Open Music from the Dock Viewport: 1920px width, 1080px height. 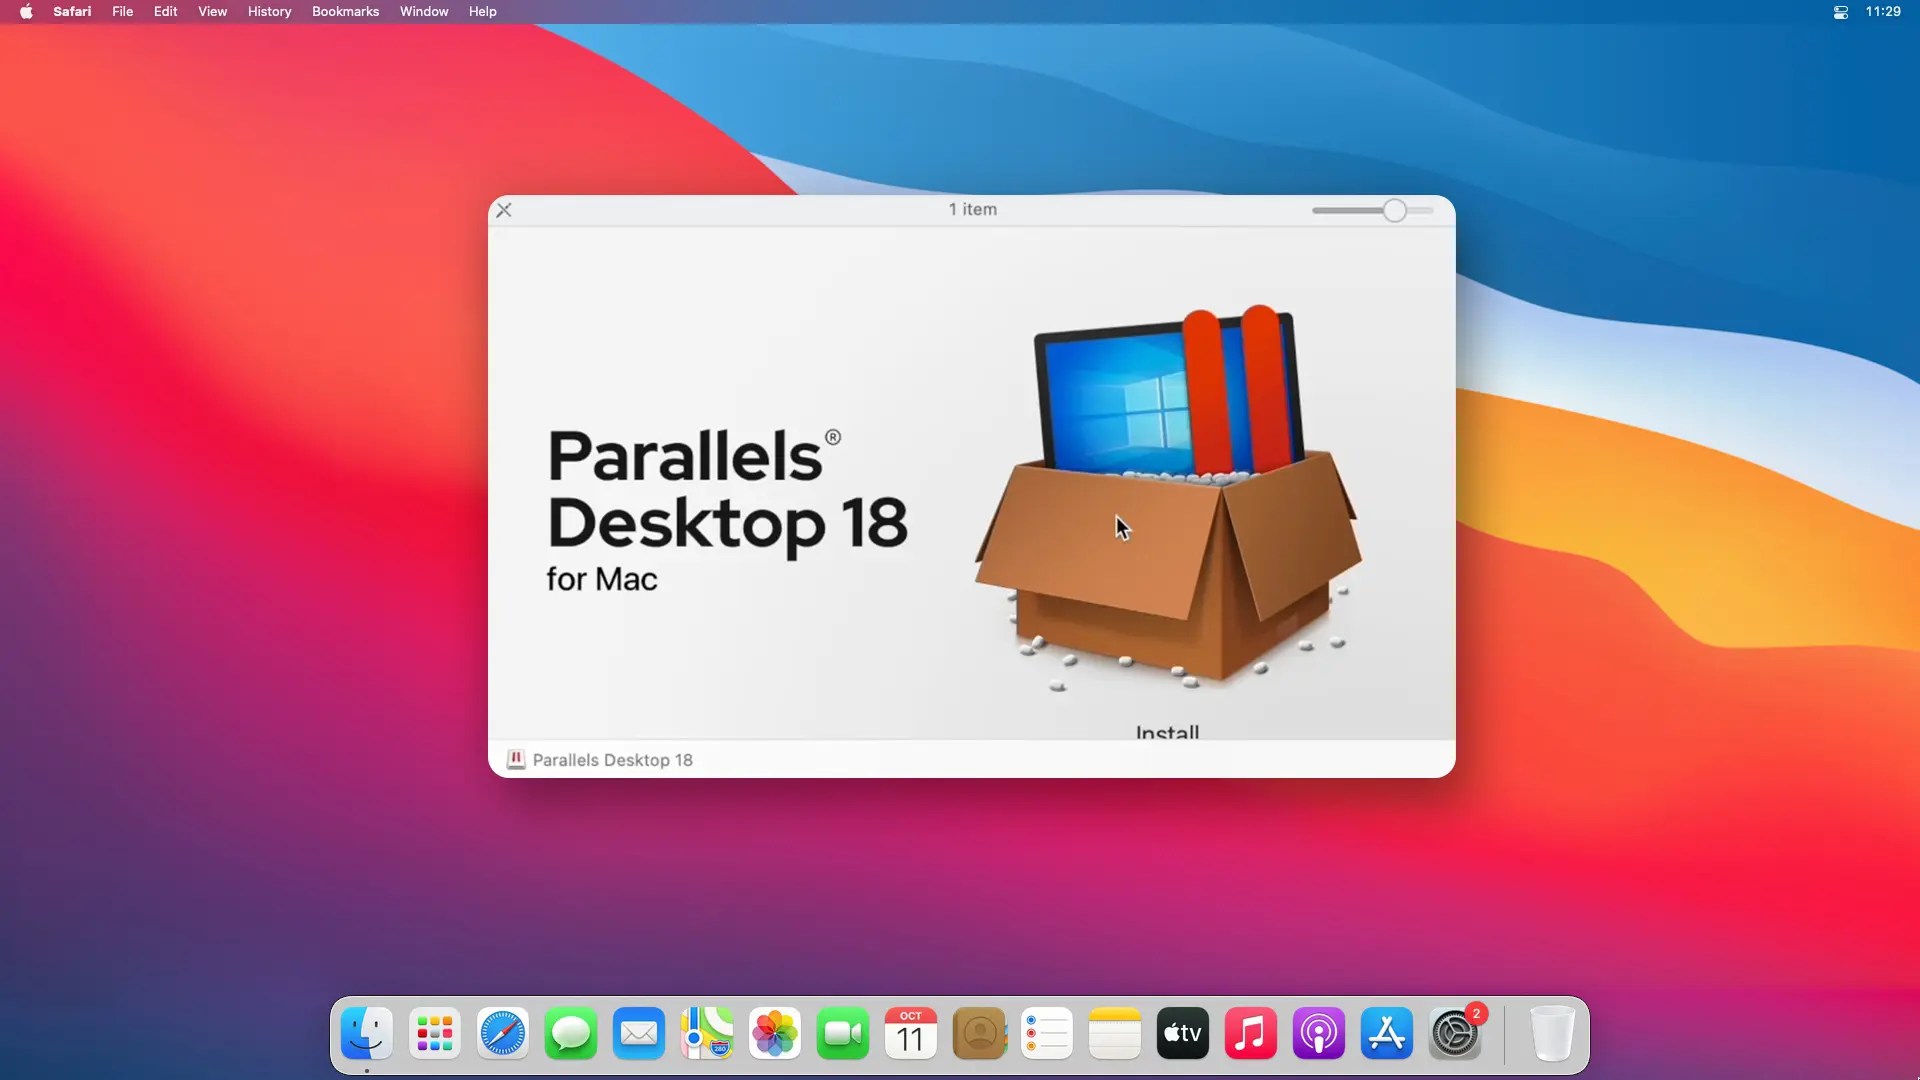point(1249,1035)
